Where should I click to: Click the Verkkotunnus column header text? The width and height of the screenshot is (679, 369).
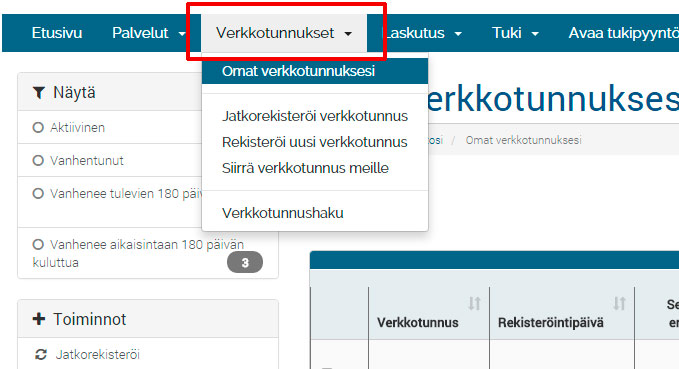pos(417,323)
